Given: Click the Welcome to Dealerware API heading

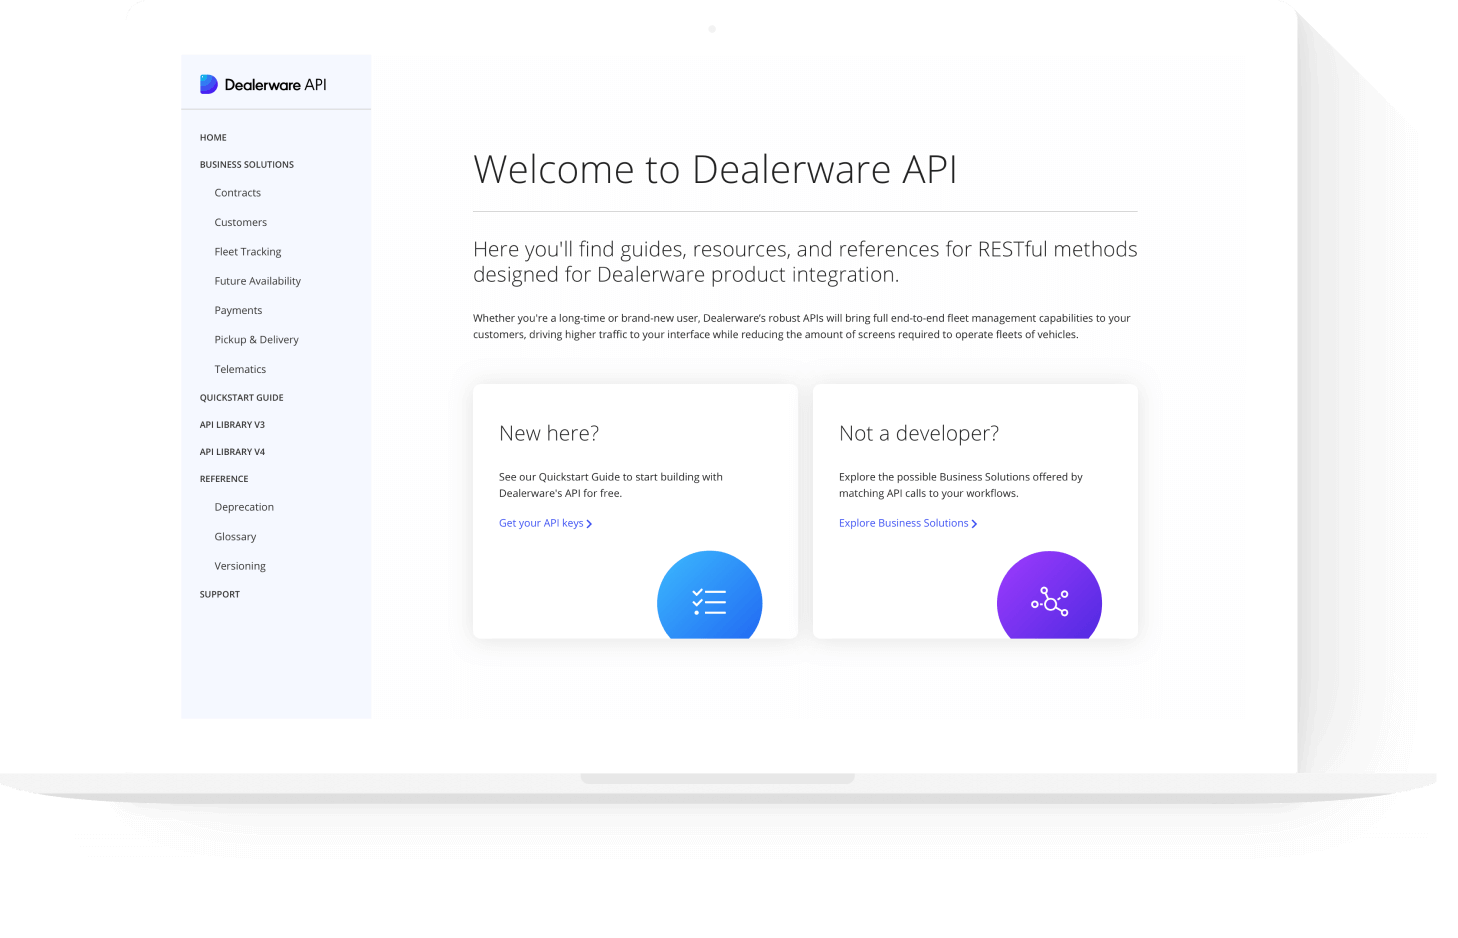Looking at the screenshot, I should (715, 169).
